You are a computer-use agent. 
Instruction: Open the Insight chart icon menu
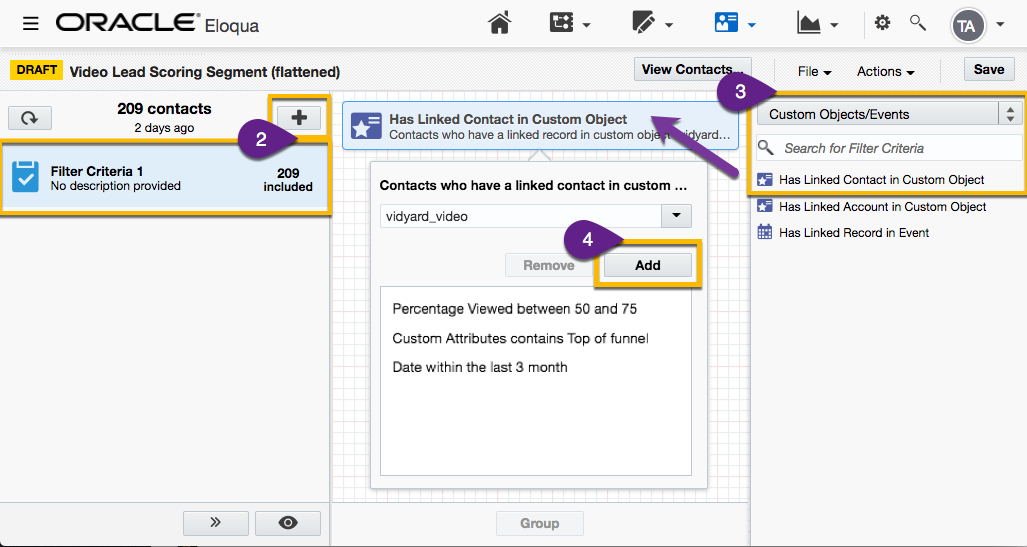coord(809,23)
